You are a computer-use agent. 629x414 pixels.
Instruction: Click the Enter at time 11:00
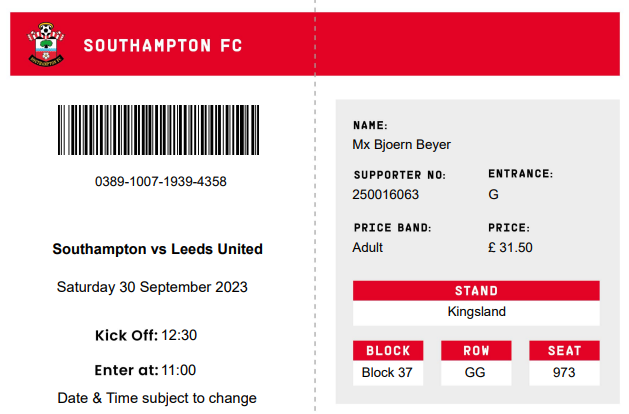tap(179, 370)
